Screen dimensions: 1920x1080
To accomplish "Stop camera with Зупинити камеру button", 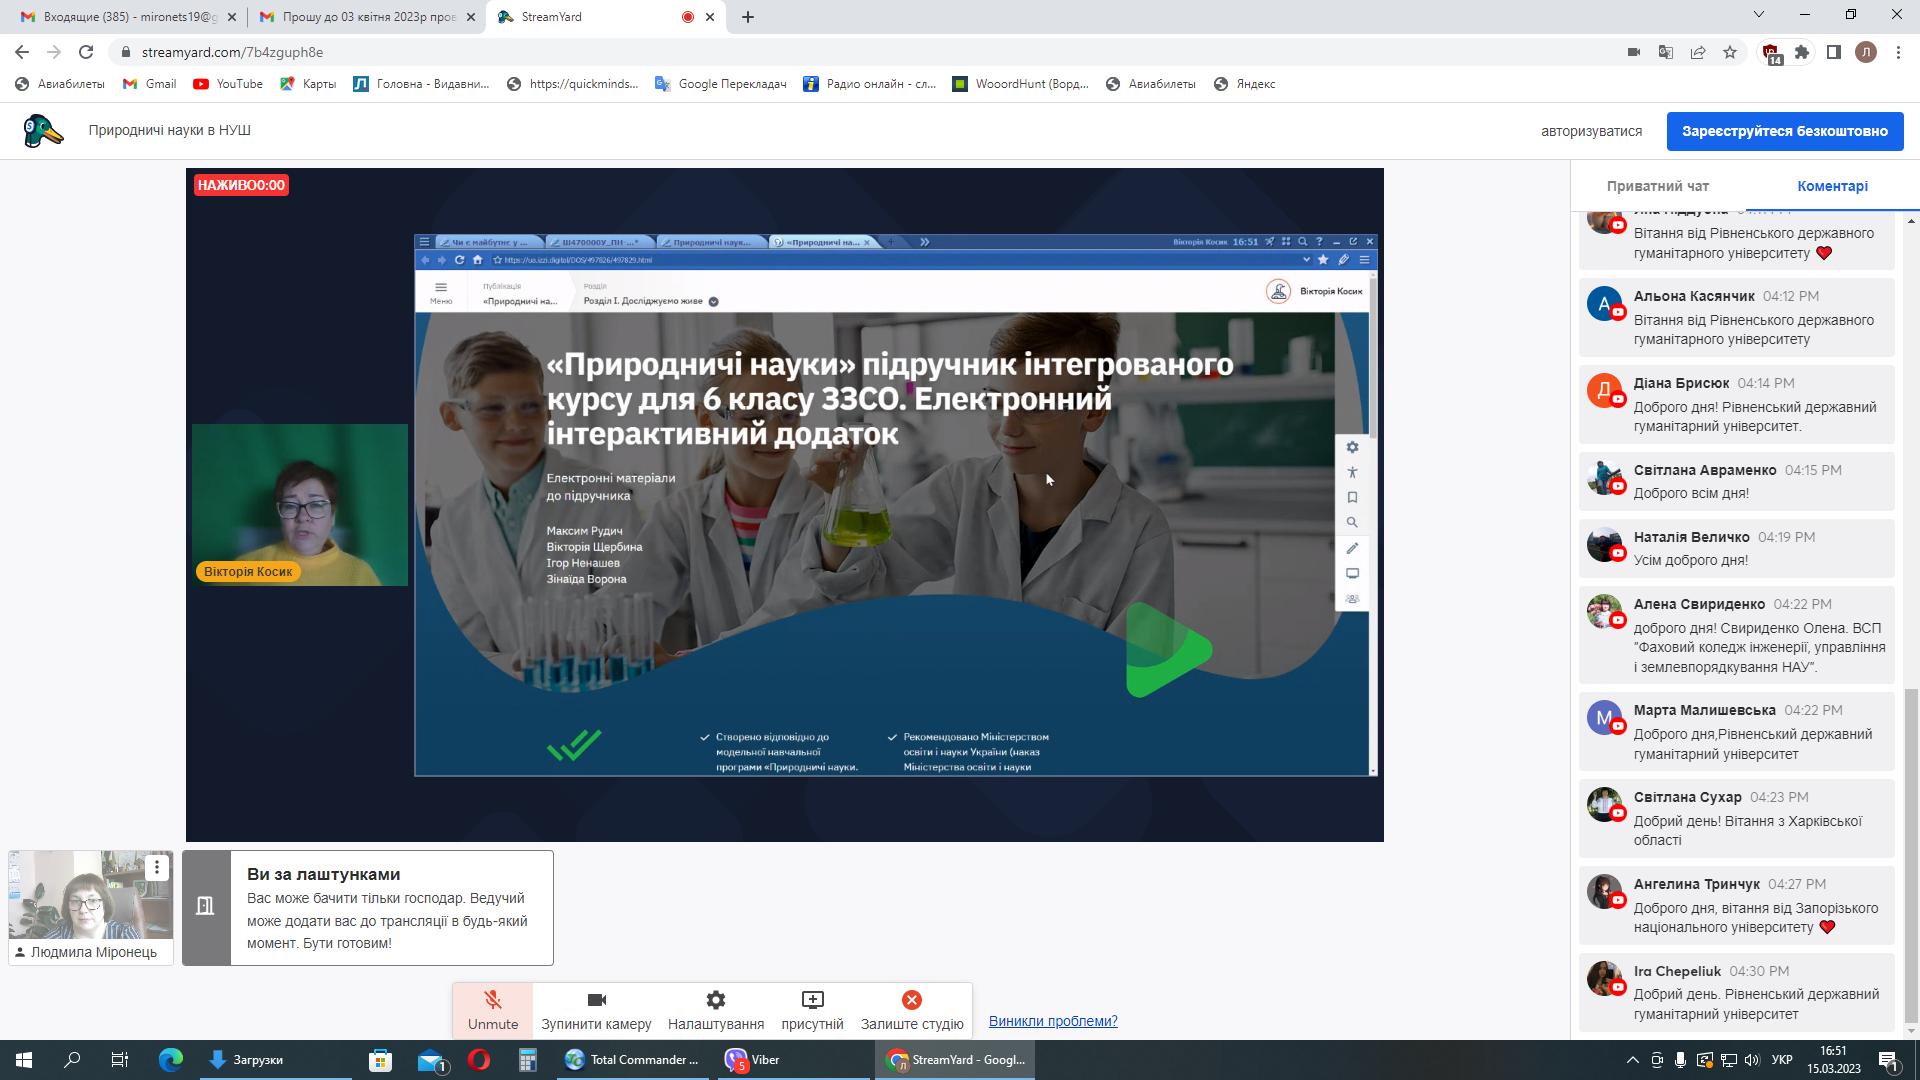I will [x=596, y=1010].
